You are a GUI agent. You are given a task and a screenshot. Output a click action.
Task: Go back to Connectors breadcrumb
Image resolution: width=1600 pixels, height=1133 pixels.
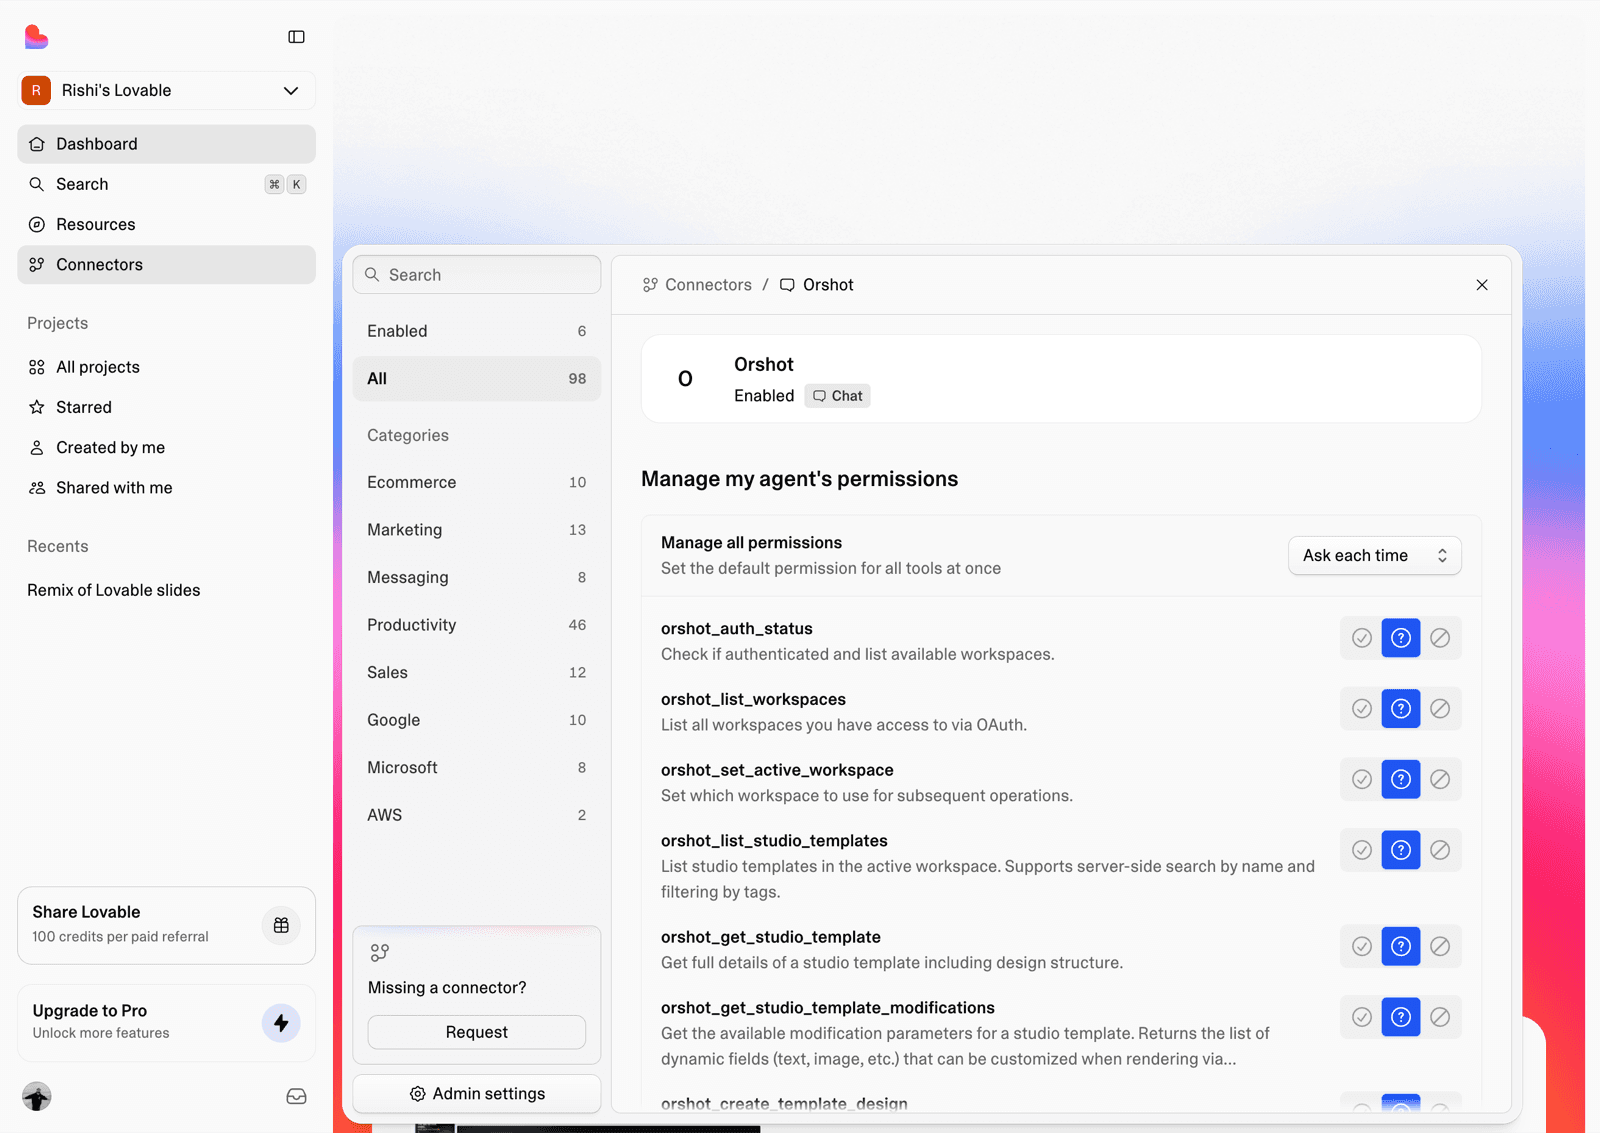point(697,285)
